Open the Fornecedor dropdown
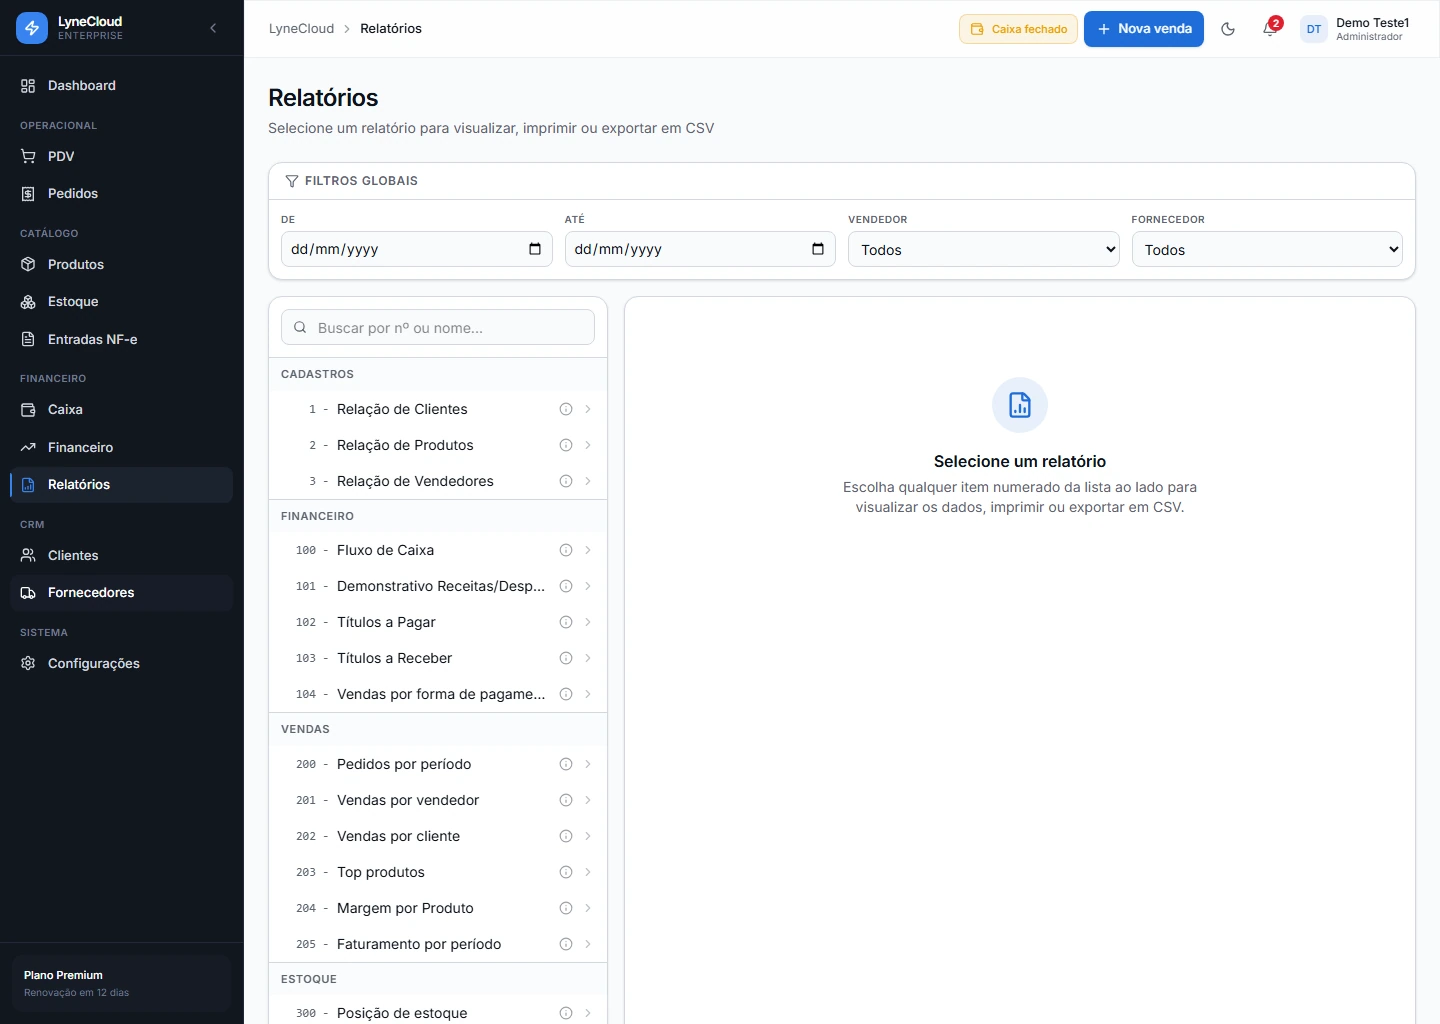 click(x=1267, y=249)
